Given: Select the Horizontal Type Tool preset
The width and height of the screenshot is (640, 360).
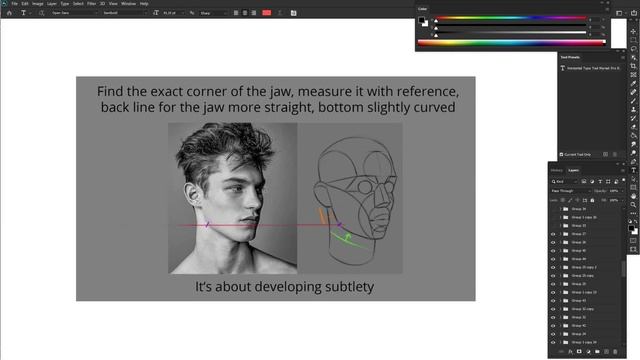Looking at the screenshot, I should [591, 68].
